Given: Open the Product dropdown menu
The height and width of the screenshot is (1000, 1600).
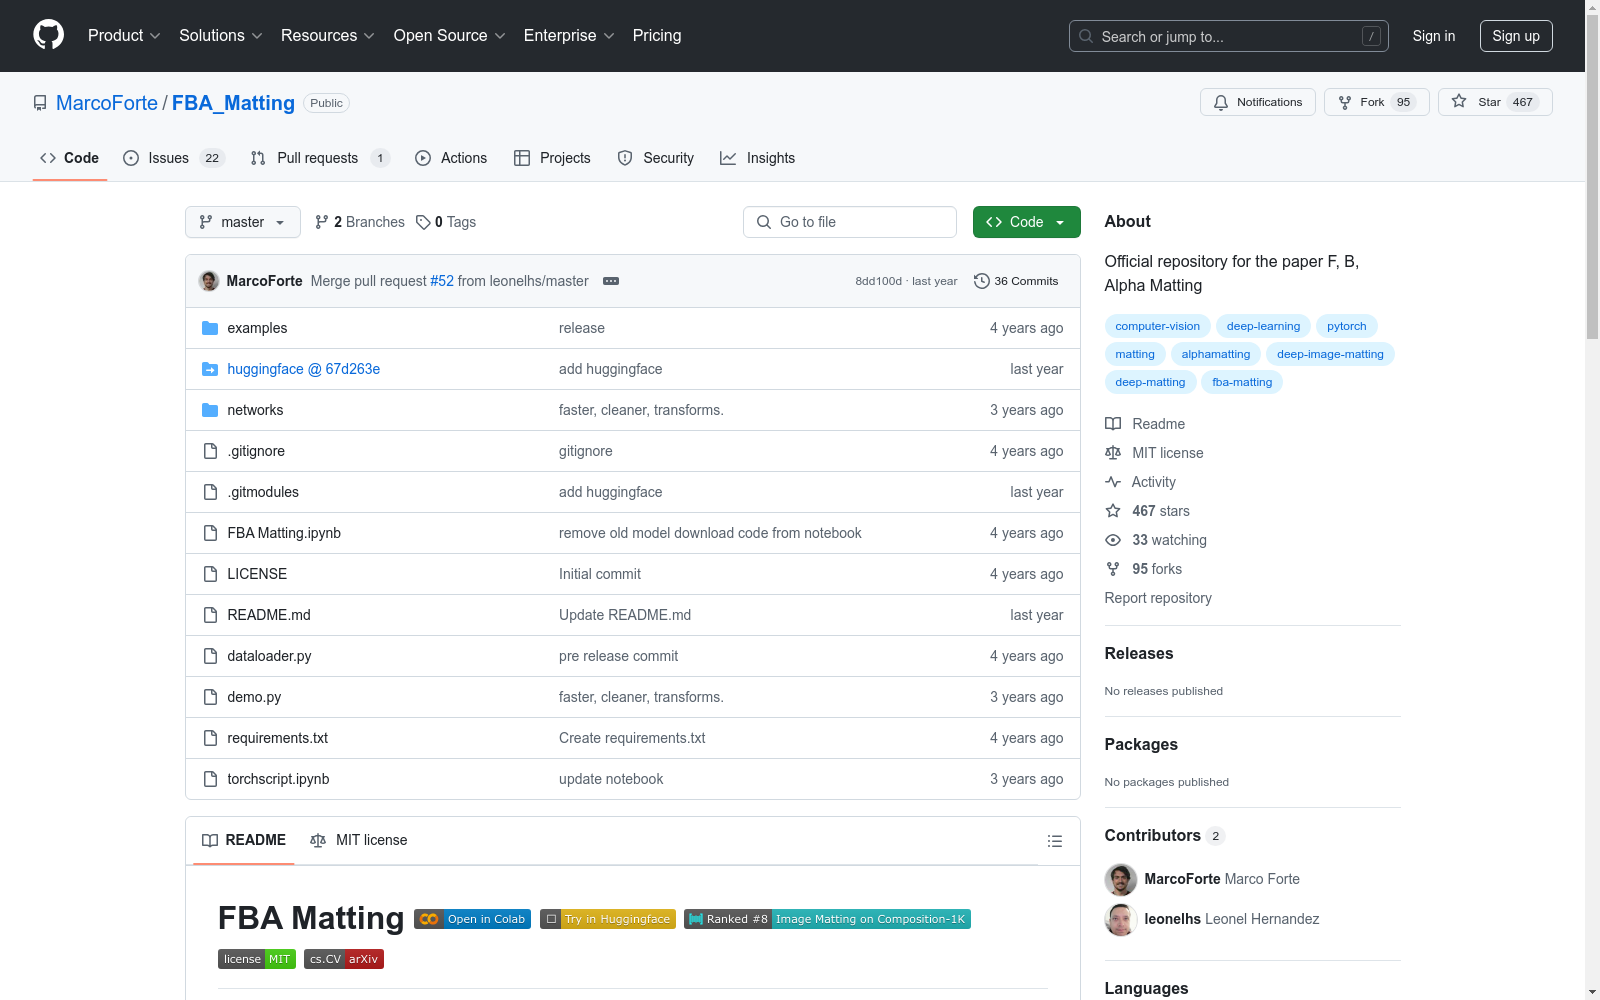Looking at the screenshot, I should click(x=124, y=35).
